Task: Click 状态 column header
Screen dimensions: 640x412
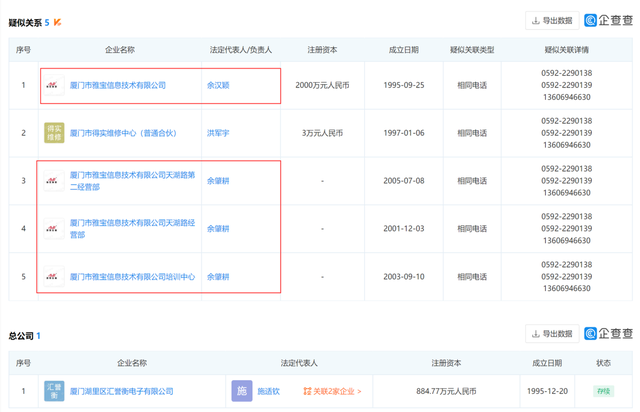Action: tap(603, 363)
